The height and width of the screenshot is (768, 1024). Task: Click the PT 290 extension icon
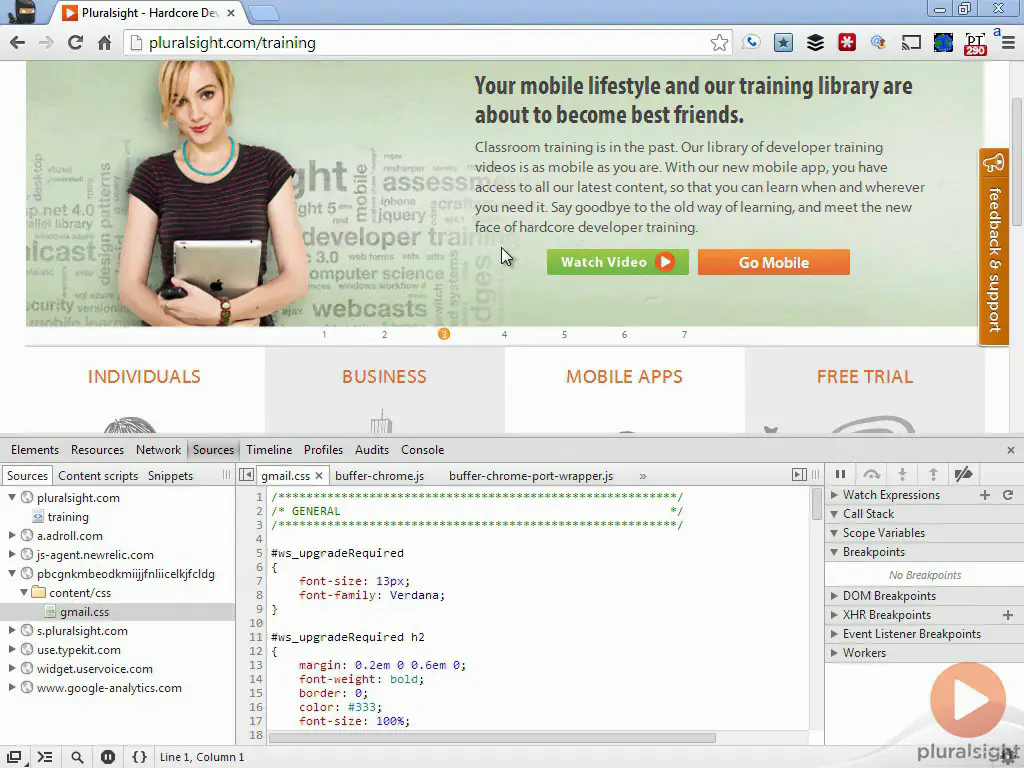pos(975,44)
